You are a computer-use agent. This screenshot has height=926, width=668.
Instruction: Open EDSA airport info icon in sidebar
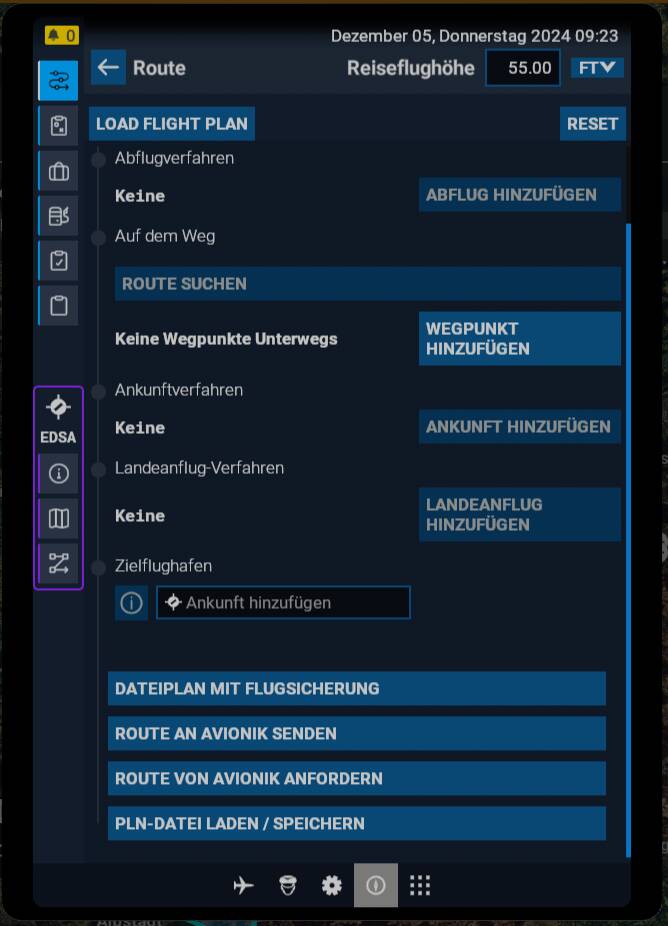(58, 474)
